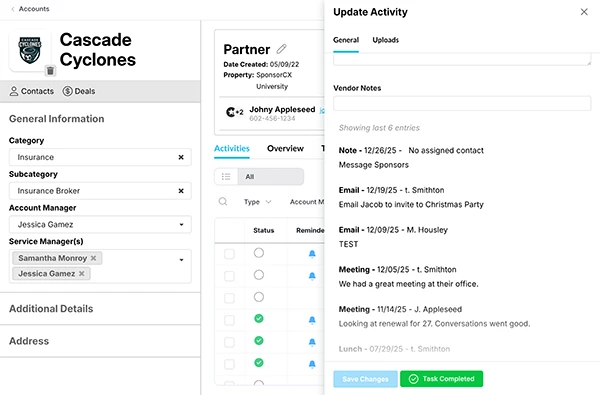Check the first activity row checkbox

[229, 254]
